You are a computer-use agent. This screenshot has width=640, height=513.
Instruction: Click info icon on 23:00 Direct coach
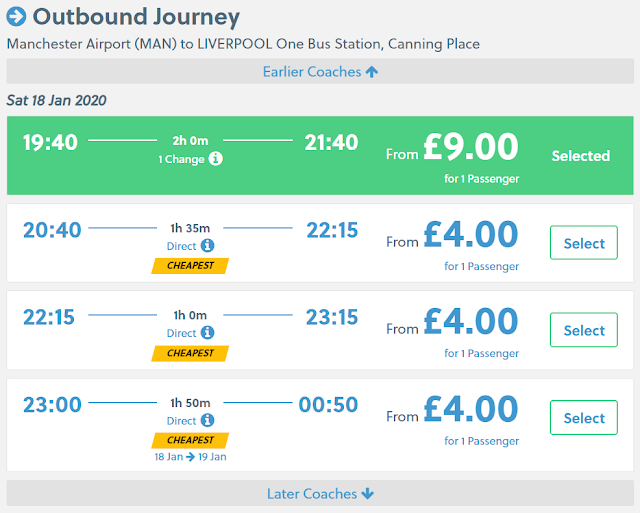[x=207, y=421]
